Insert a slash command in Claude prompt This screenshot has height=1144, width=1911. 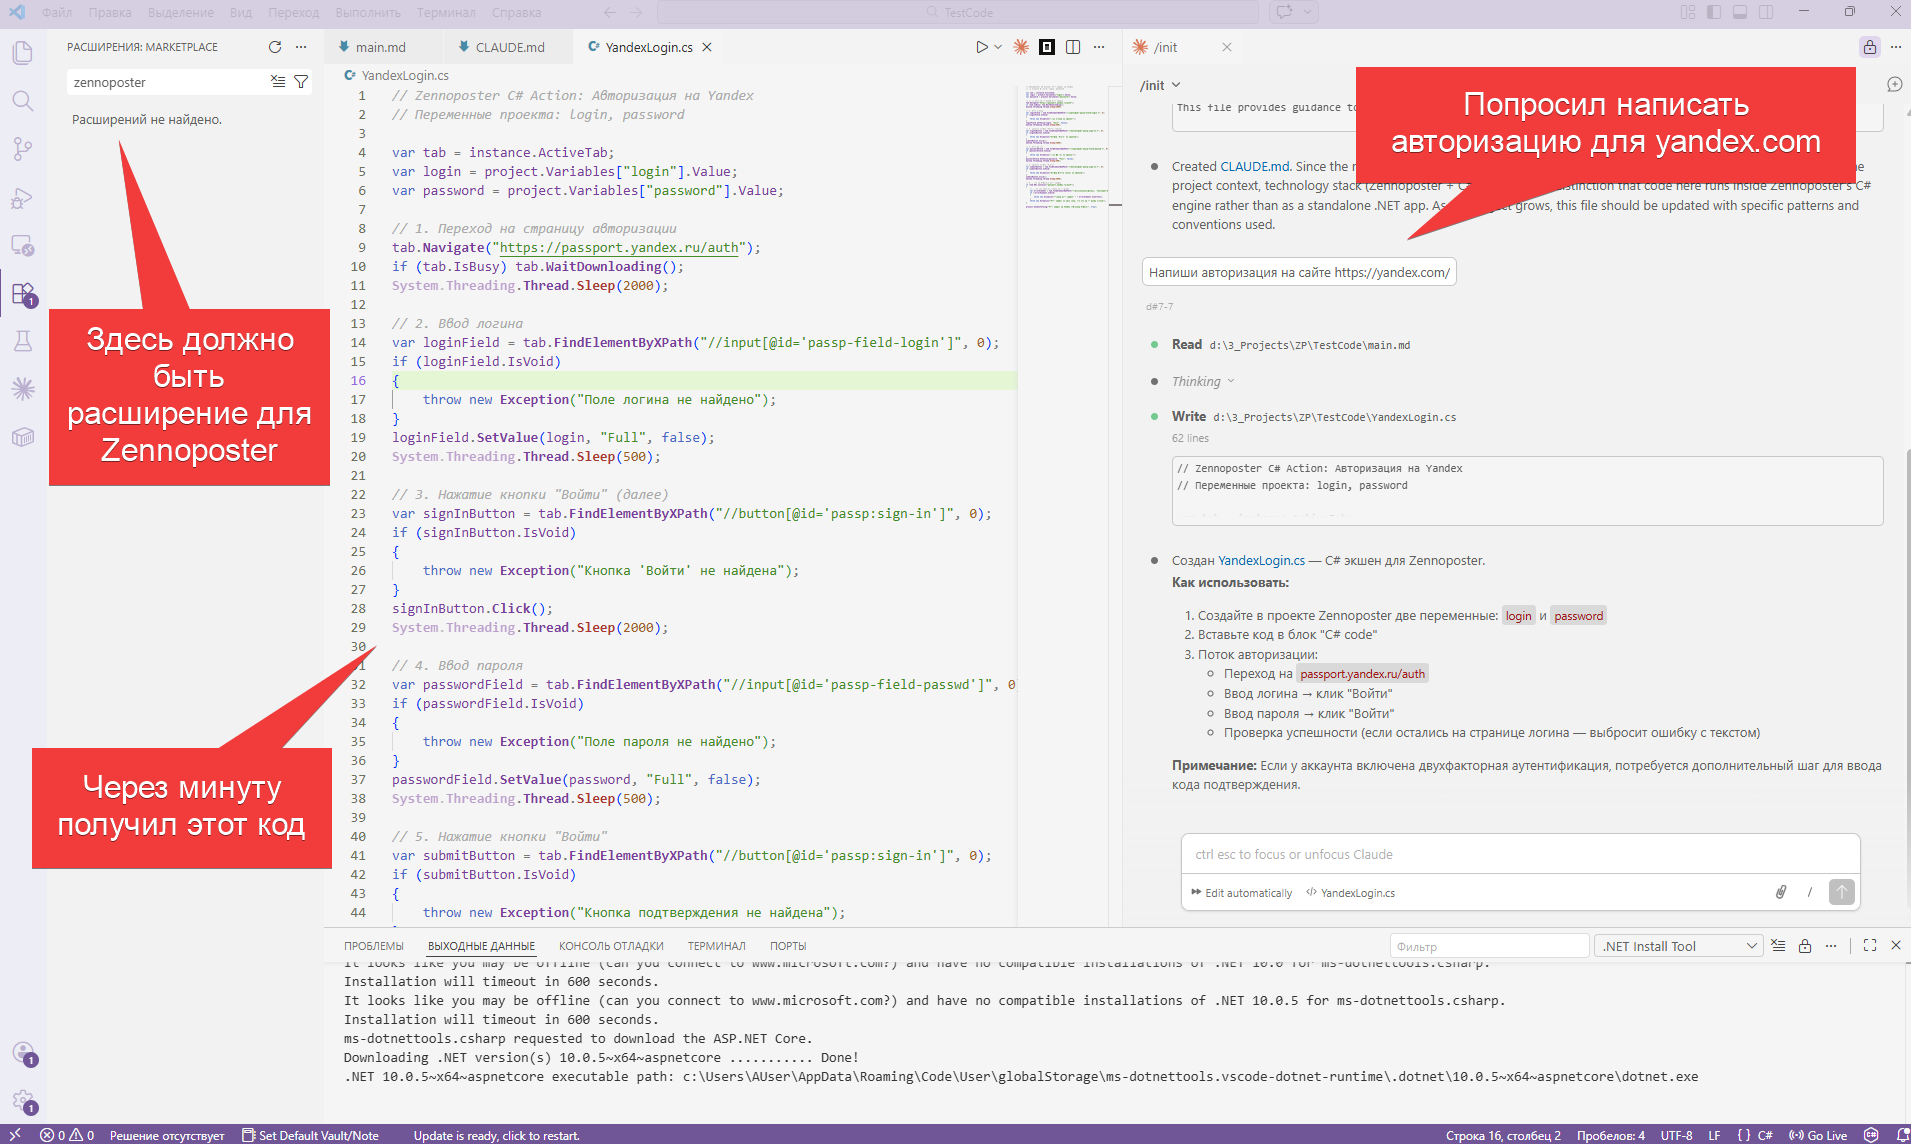pos(1810,892)
